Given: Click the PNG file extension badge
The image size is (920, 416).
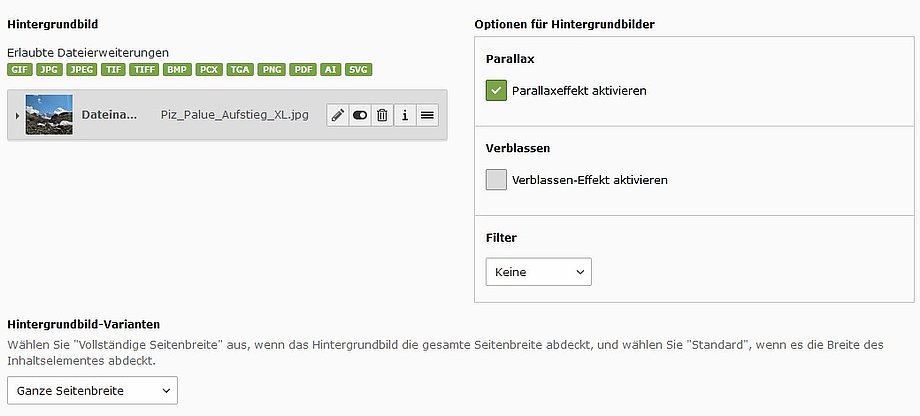Looking at the screenshot, I should click(x=271, y=70).
